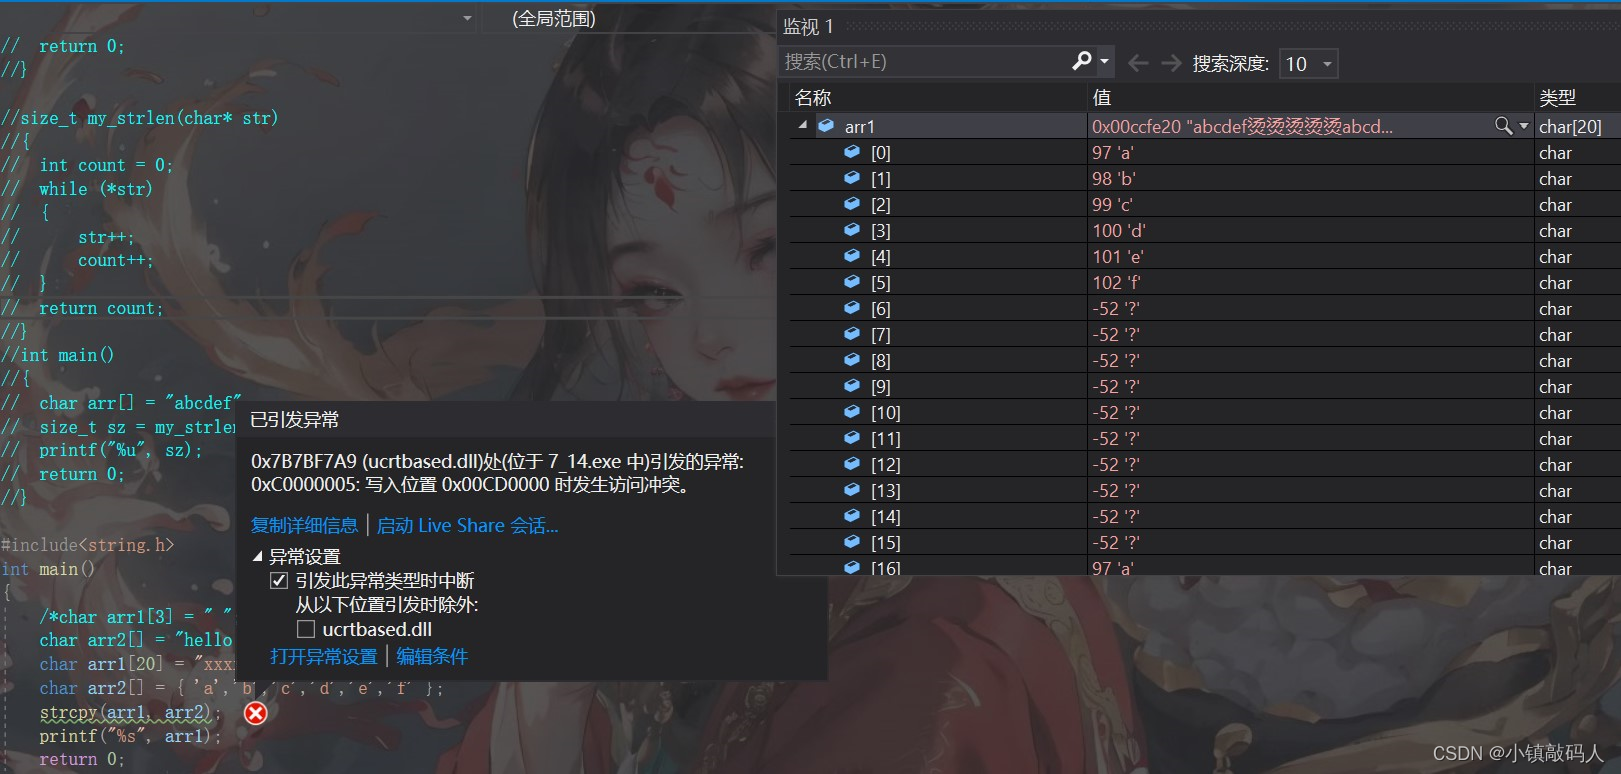Click the strcpy(arr1, arr2) code line

130,713
